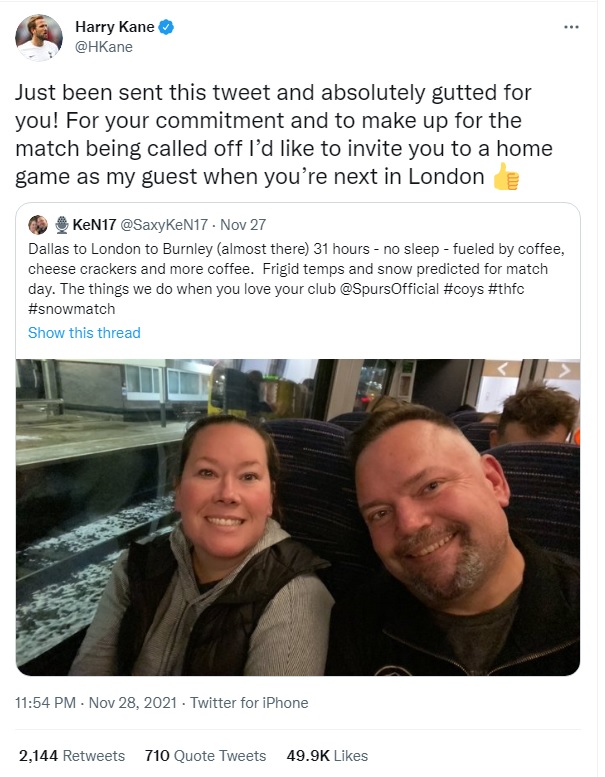This screenshot has height=777, width=605.
Task: Open the #thfc hashtag
Action: coord(506,289)
